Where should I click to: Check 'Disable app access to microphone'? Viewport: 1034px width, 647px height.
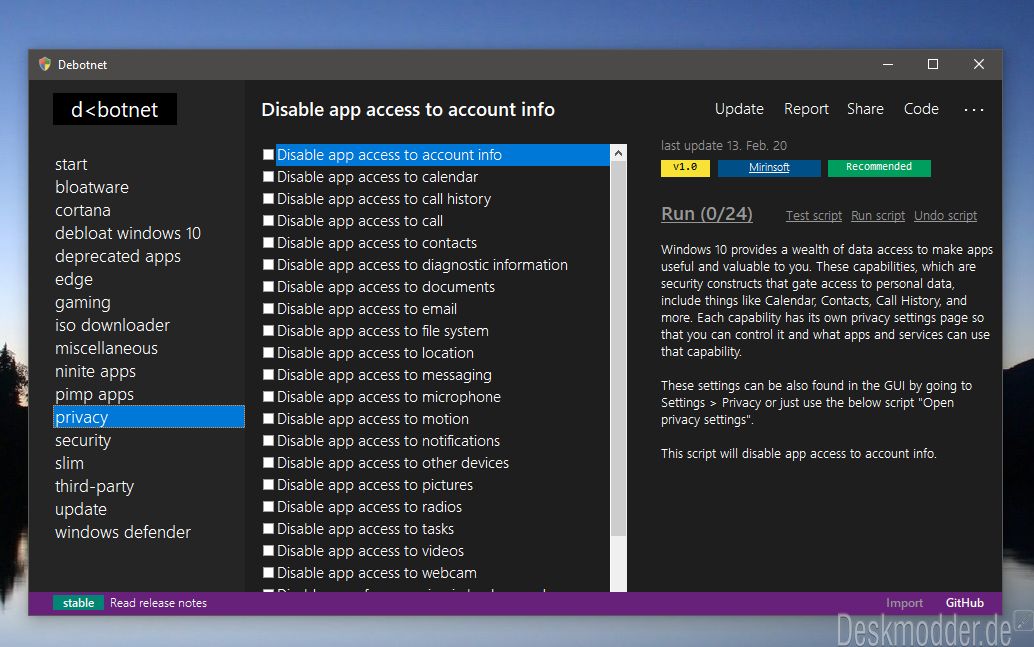tap(268, 396)
